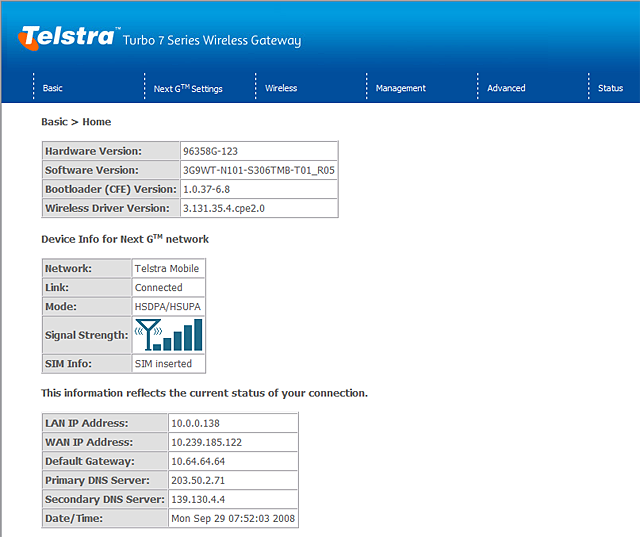This screenshot has height=537, width=640.
Task: Click the Link label
Action: (x=57, y=287)
